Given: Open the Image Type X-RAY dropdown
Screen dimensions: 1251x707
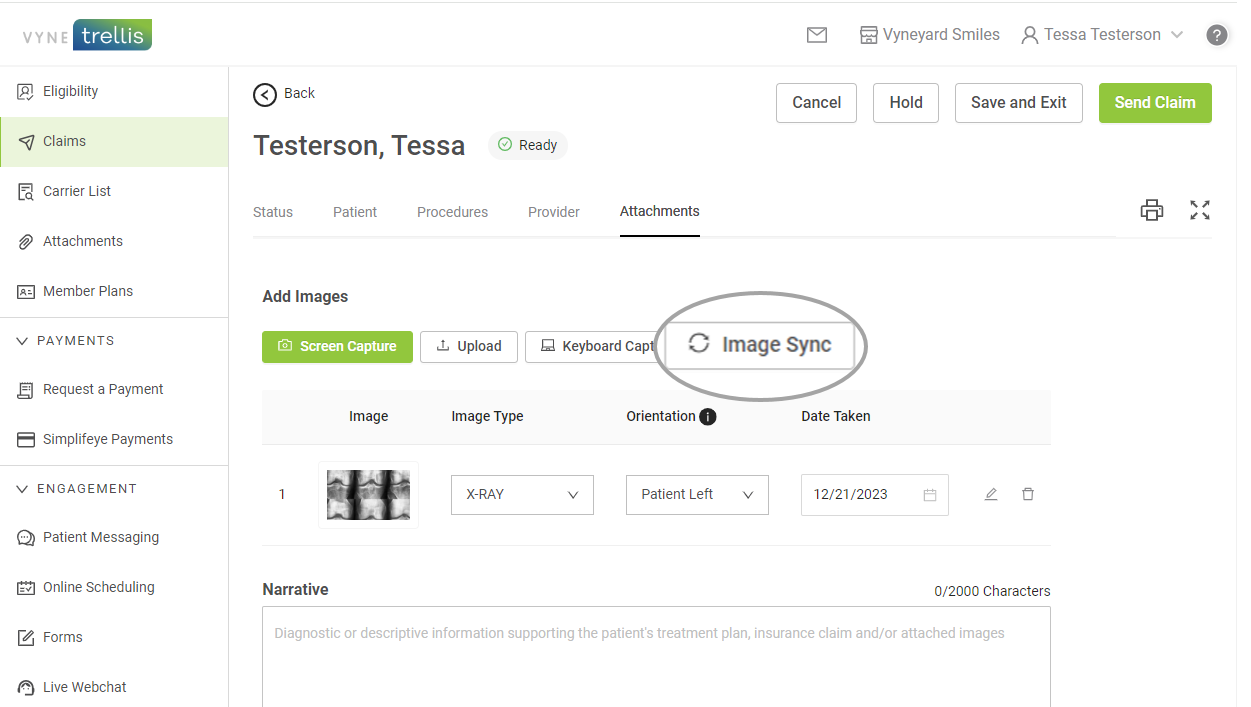Looking at the screenshot, I should pos(522,495).
